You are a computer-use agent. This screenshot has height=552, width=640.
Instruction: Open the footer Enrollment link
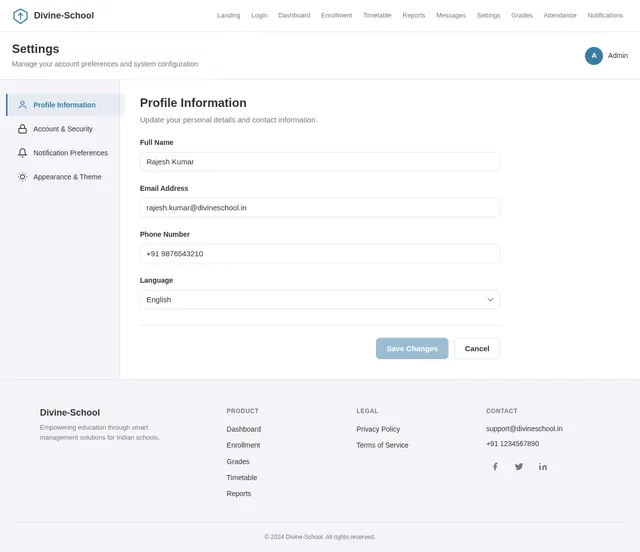click(x=243, y=445)
